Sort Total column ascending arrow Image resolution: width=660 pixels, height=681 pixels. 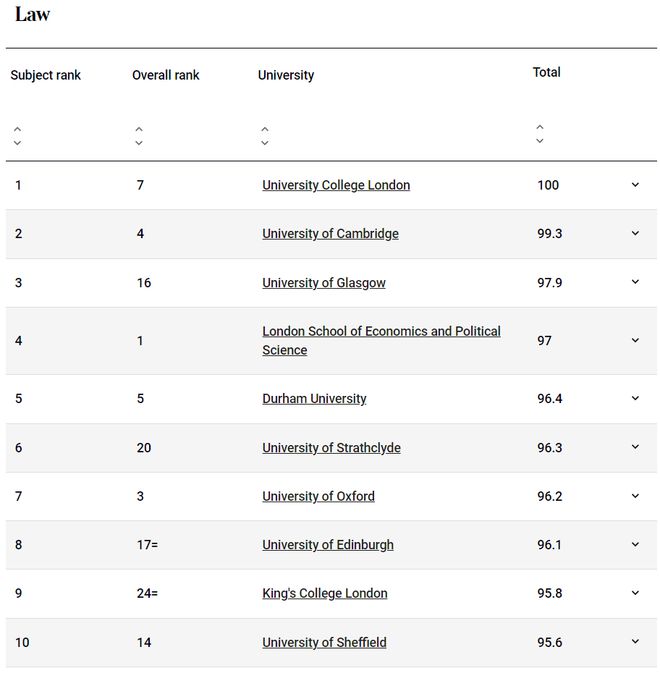tap(540, 127)
